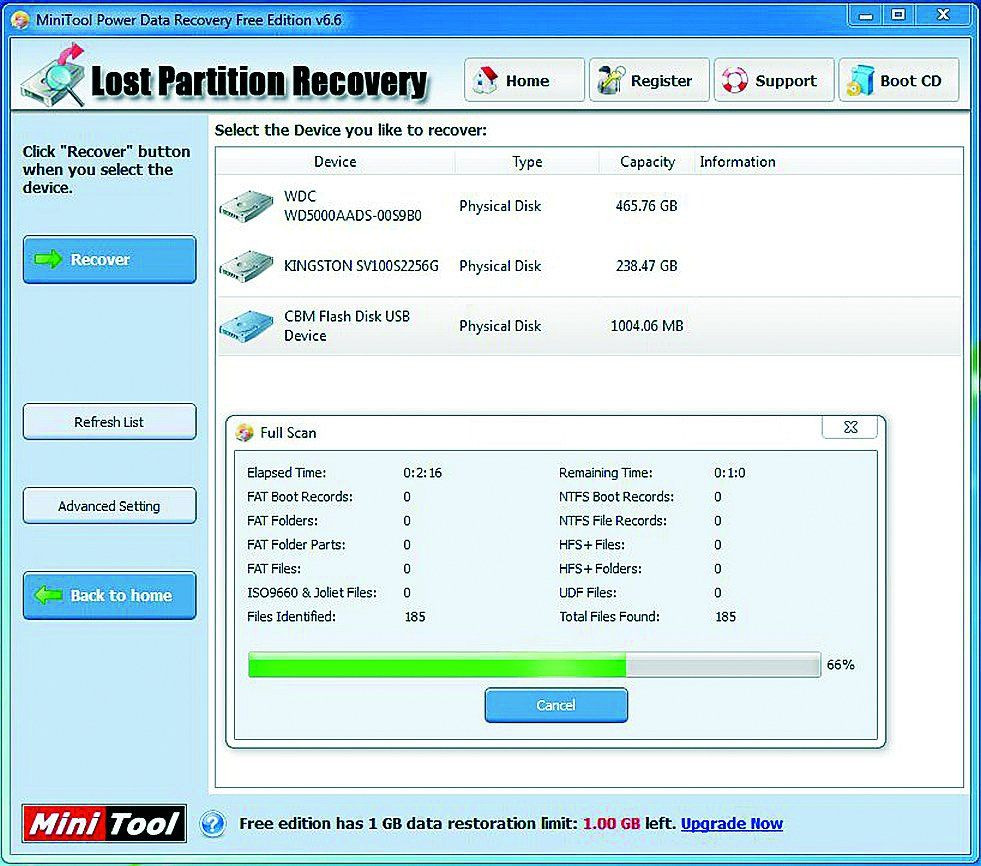The image size is (981, 866).
Task: Open Advanced Setting
Action: 109,506
